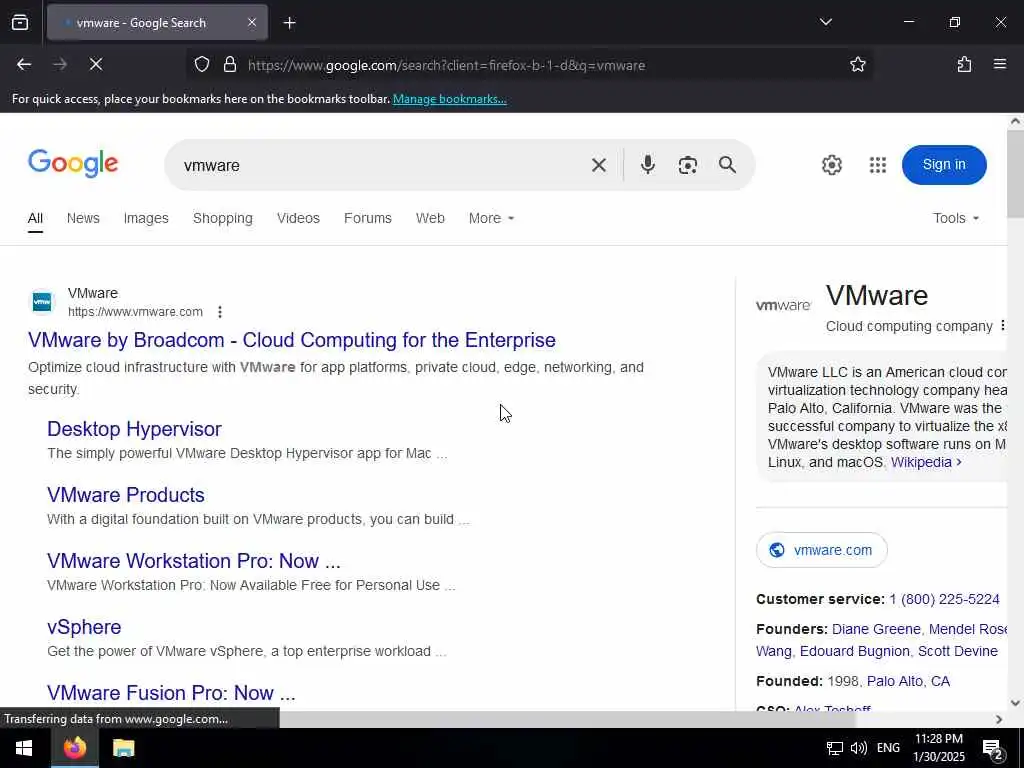Open the network status tray icon

coord(834,748)
